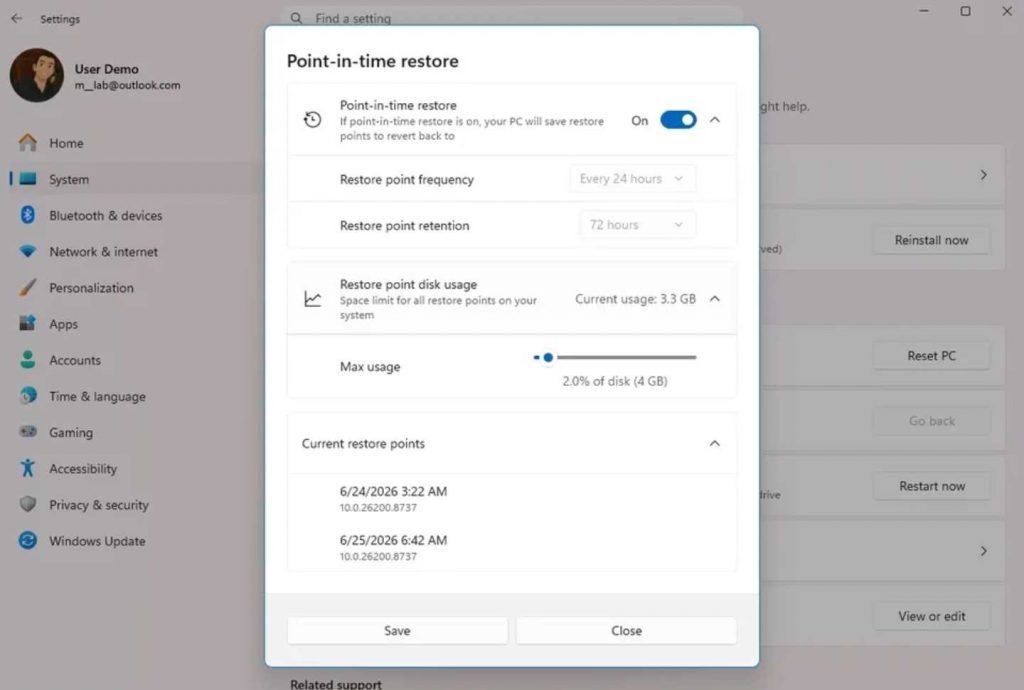The height and width of the screenshot is (690, 1024).
Task: Click View or edit button
Action: pyautogui.click(x=931, y=616)
